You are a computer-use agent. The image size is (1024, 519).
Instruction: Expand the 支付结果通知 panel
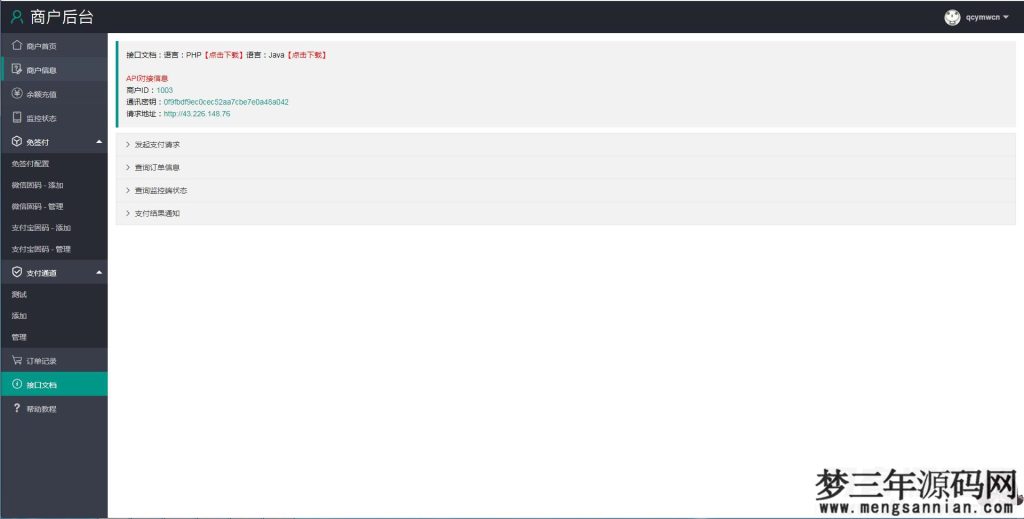[x=157, y=213]
